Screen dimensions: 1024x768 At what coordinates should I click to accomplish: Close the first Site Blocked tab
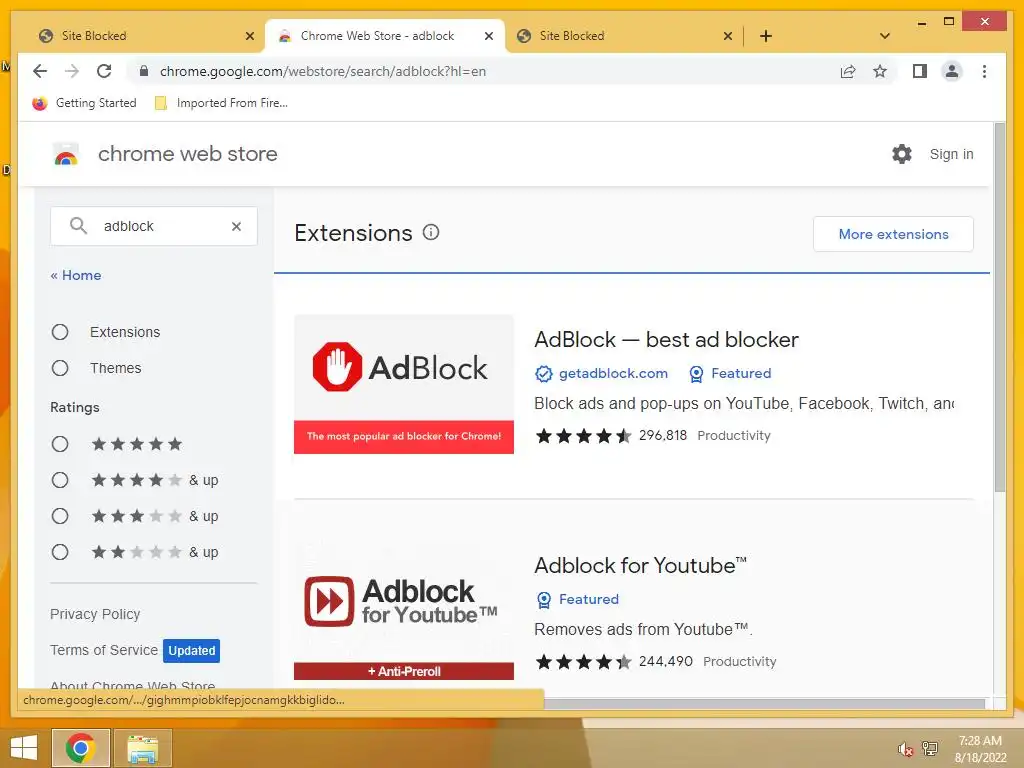pos(249,36)
